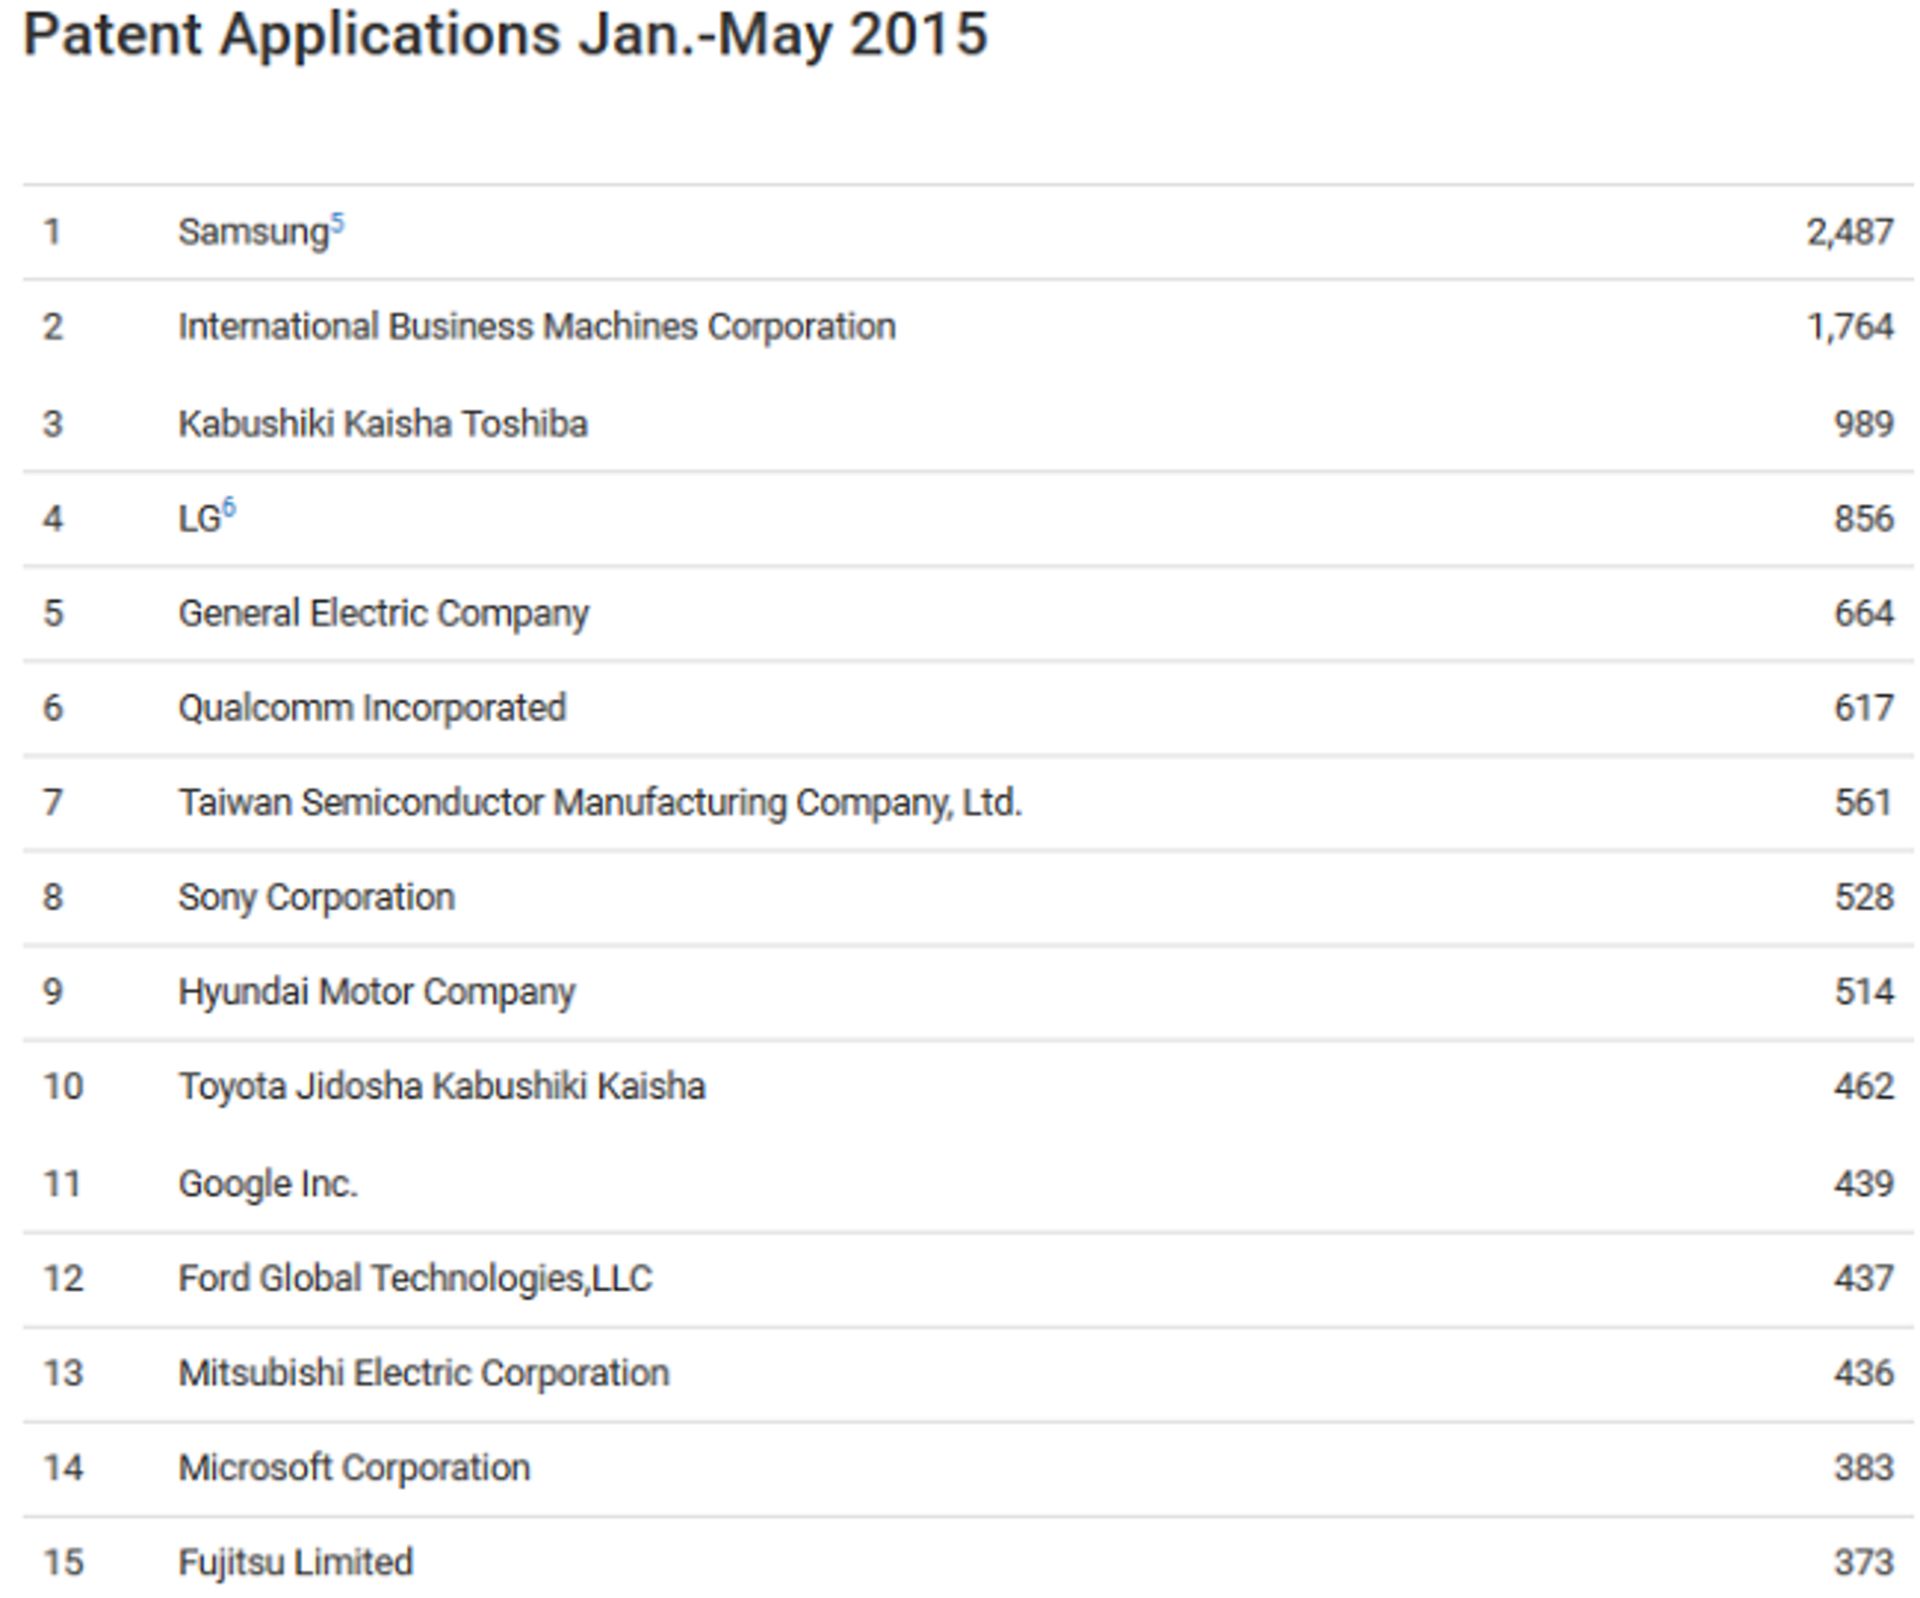Image resolution: width=1920 pixels, height=1598 pixels.
Task: Click International Business Machines Corporation name
Action: point(536,327)
